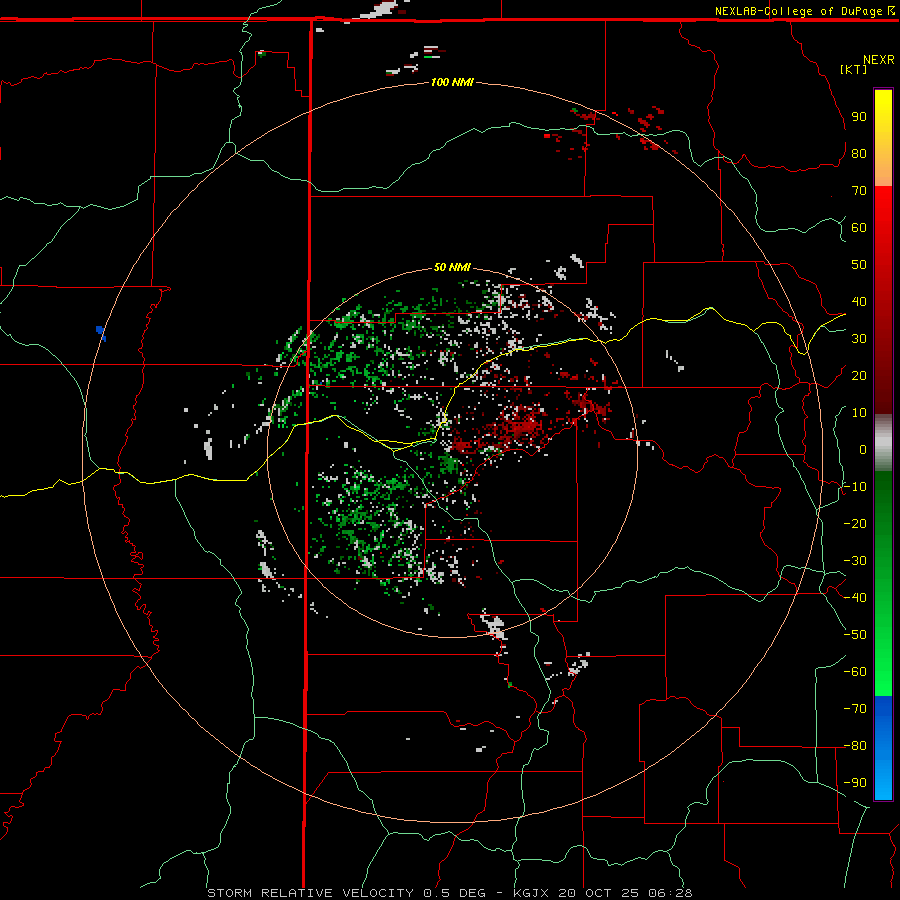The image size is (900, 900).
Task: Click the 60 value on velocity legend
Action: tap(859, 227)
